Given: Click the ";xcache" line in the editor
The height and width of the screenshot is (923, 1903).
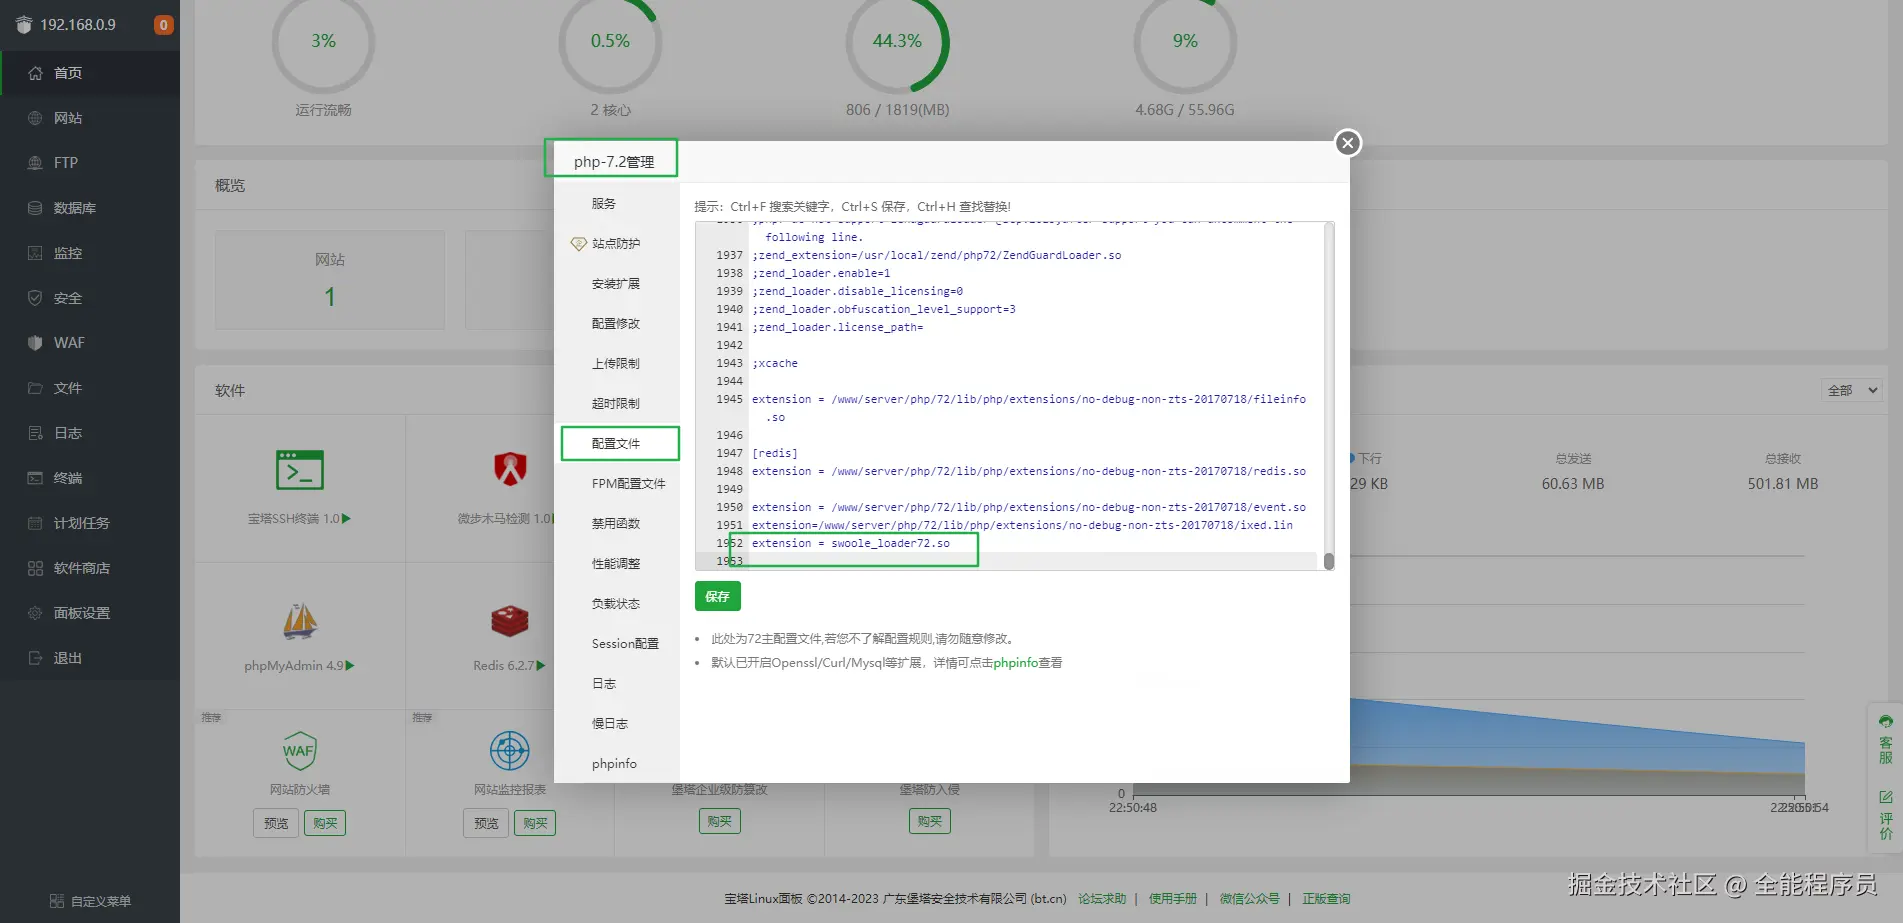Looking at the screenshot, I should point(775,364).
